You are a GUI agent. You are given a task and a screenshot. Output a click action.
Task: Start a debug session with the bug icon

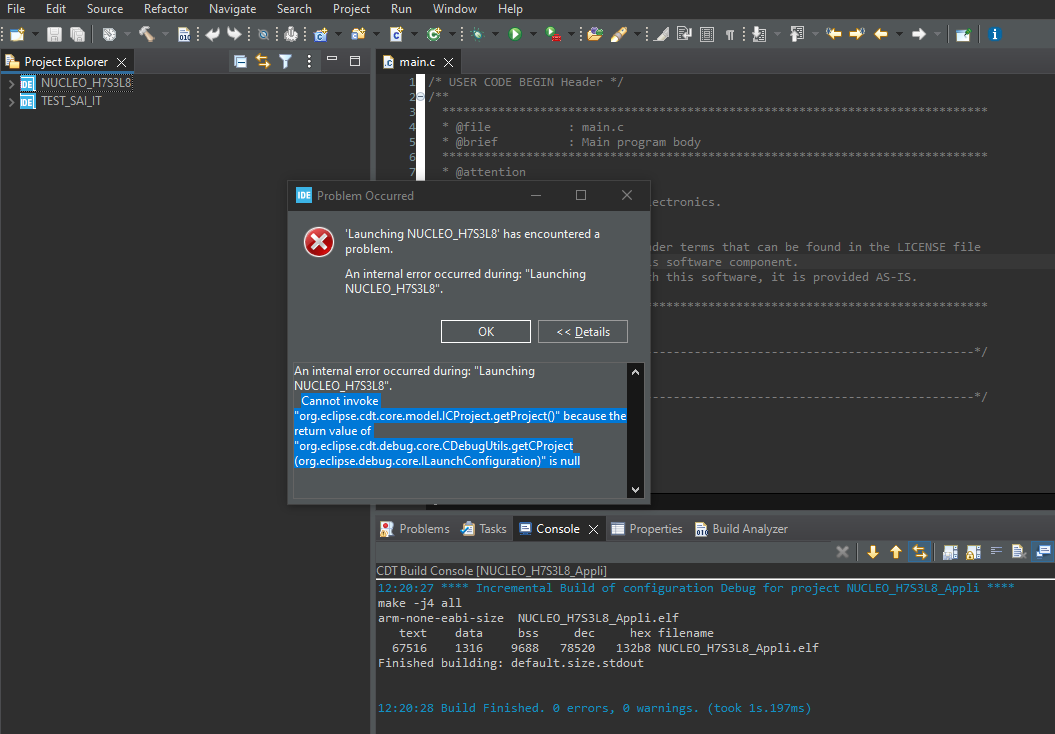coord(474,33)
